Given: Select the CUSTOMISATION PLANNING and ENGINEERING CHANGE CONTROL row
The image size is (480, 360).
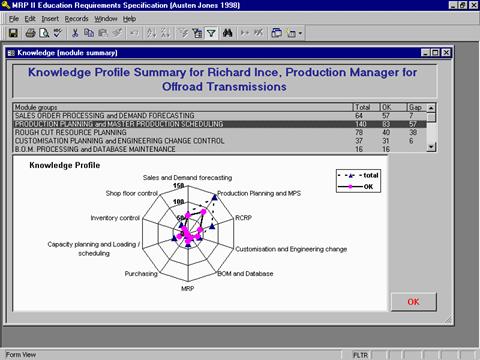Looking at the screenshot, I should 220,141.
